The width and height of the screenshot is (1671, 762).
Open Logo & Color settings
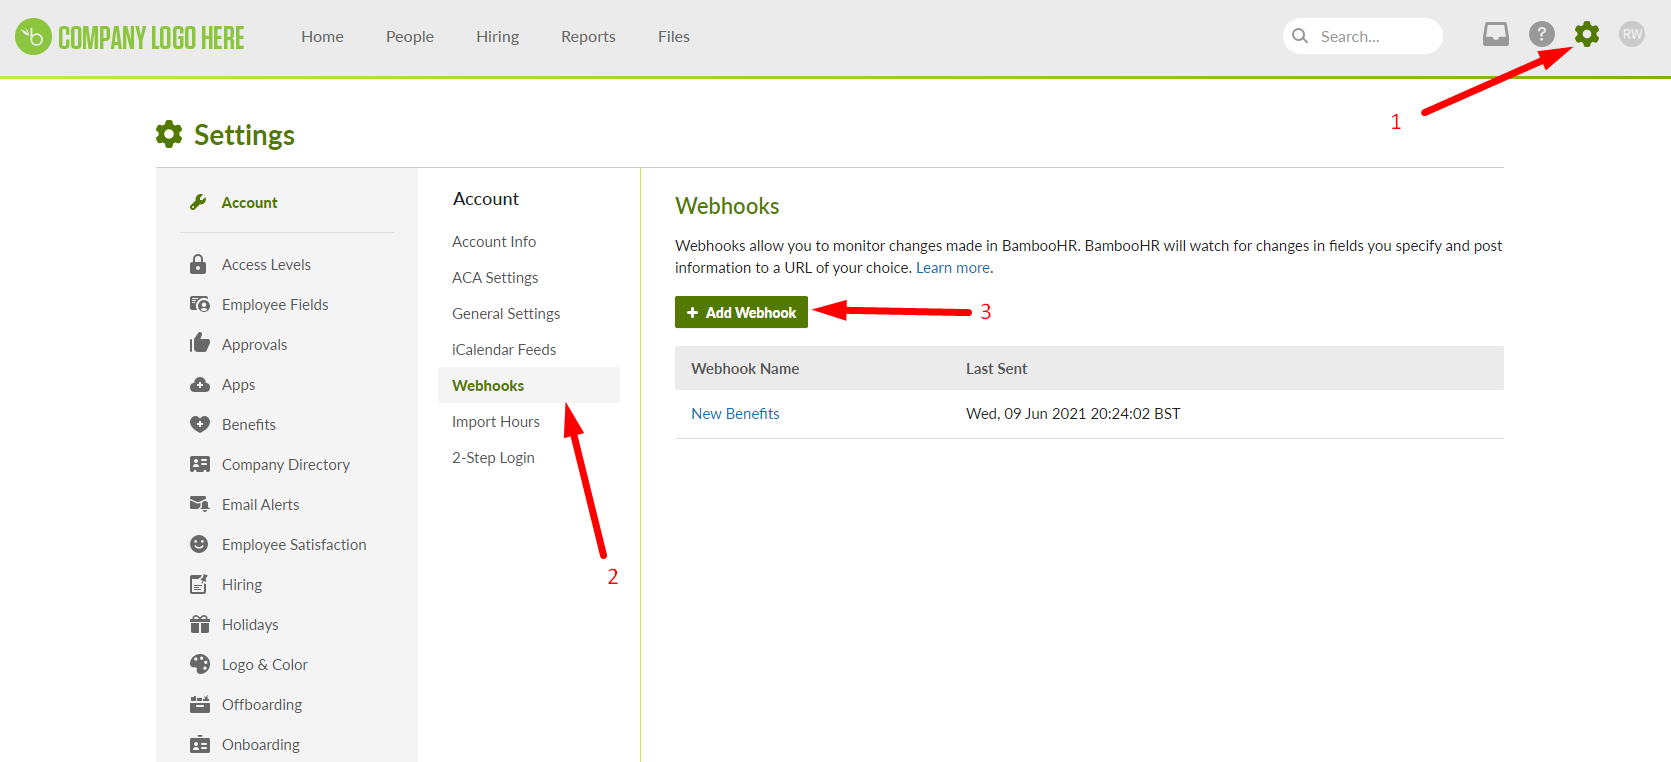pos(265,664)
